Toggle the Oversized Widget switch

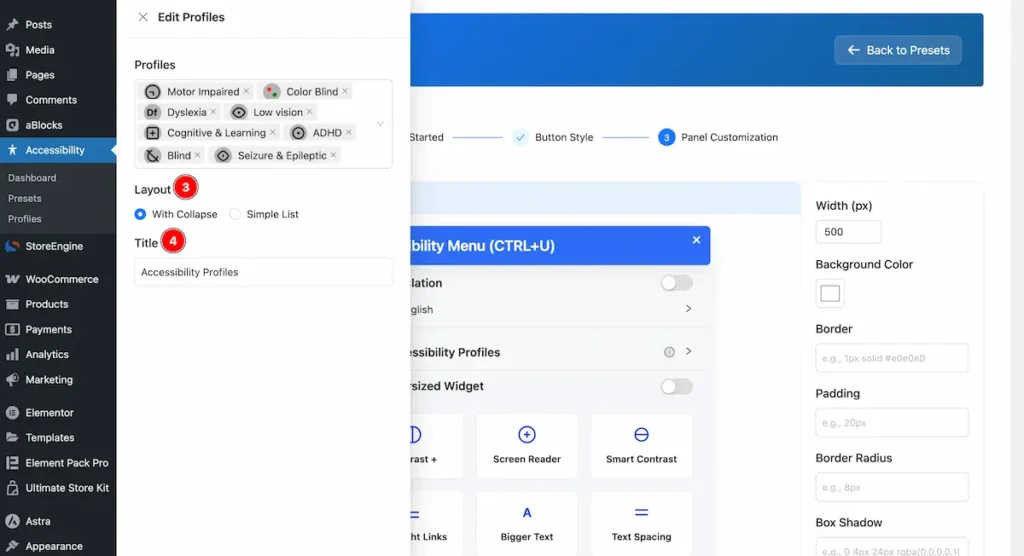(x=676, y=386)
